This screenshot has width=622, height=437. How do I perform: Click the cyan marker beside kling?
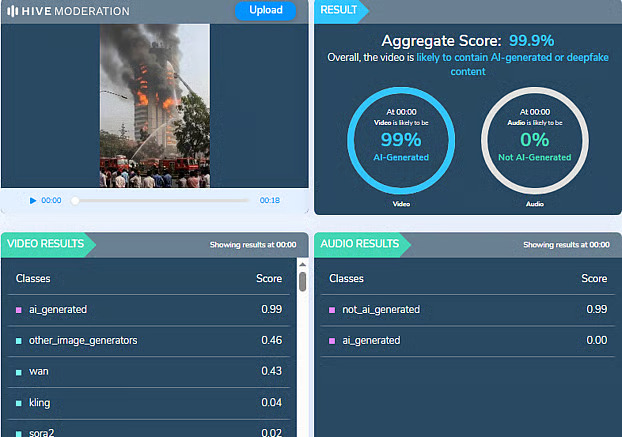[18, 403]
